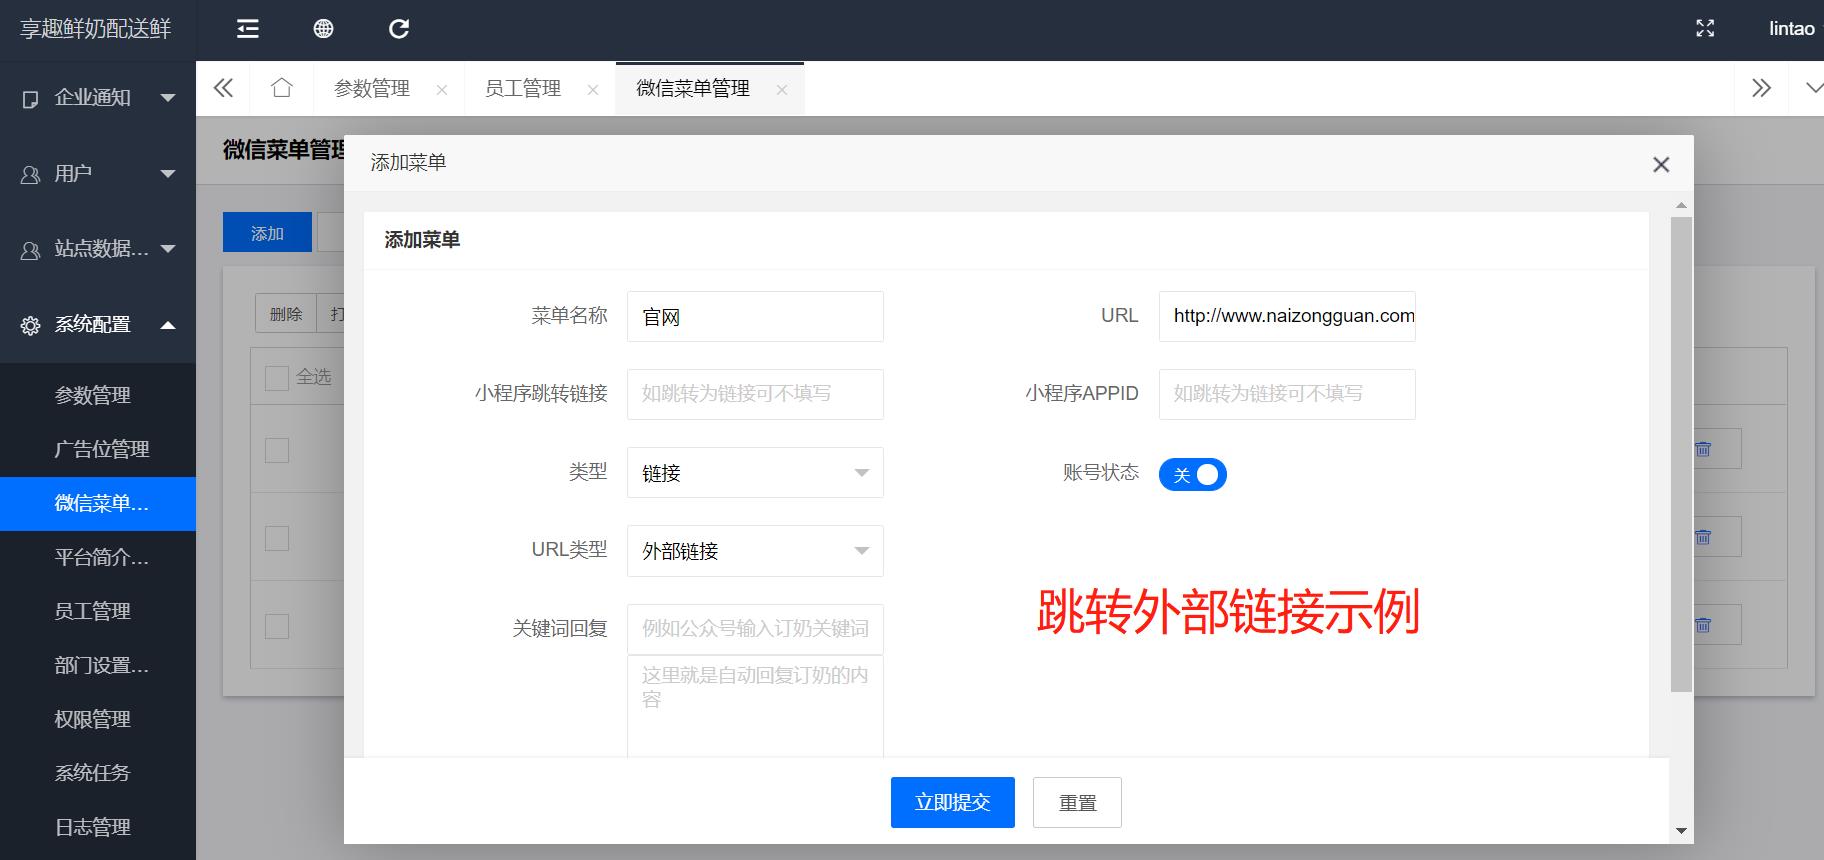The width and height of the screenshot is (1824, 860).
Task: Click the 立即提交 submit button
Action: pos(952,802)
